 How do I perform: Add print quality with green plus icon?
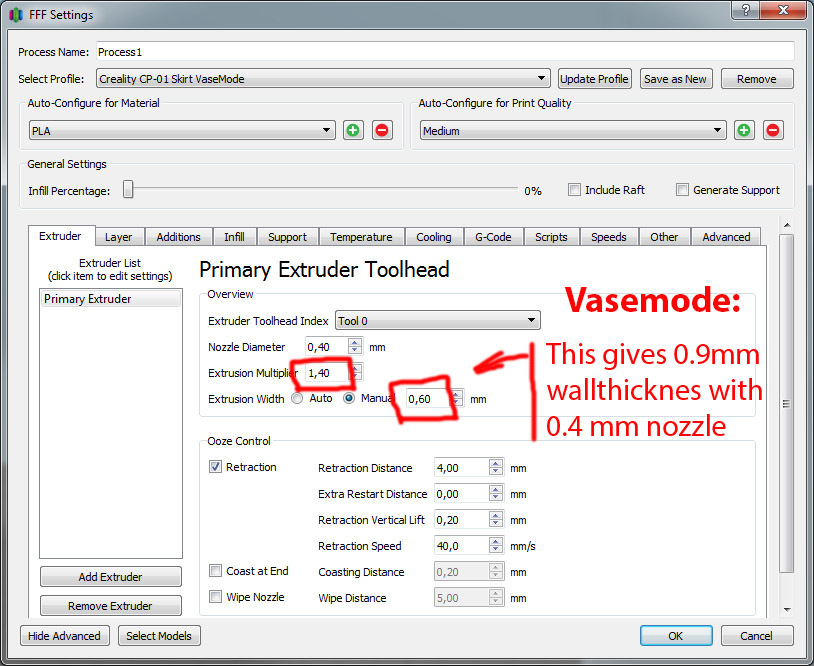pos(744,130)
